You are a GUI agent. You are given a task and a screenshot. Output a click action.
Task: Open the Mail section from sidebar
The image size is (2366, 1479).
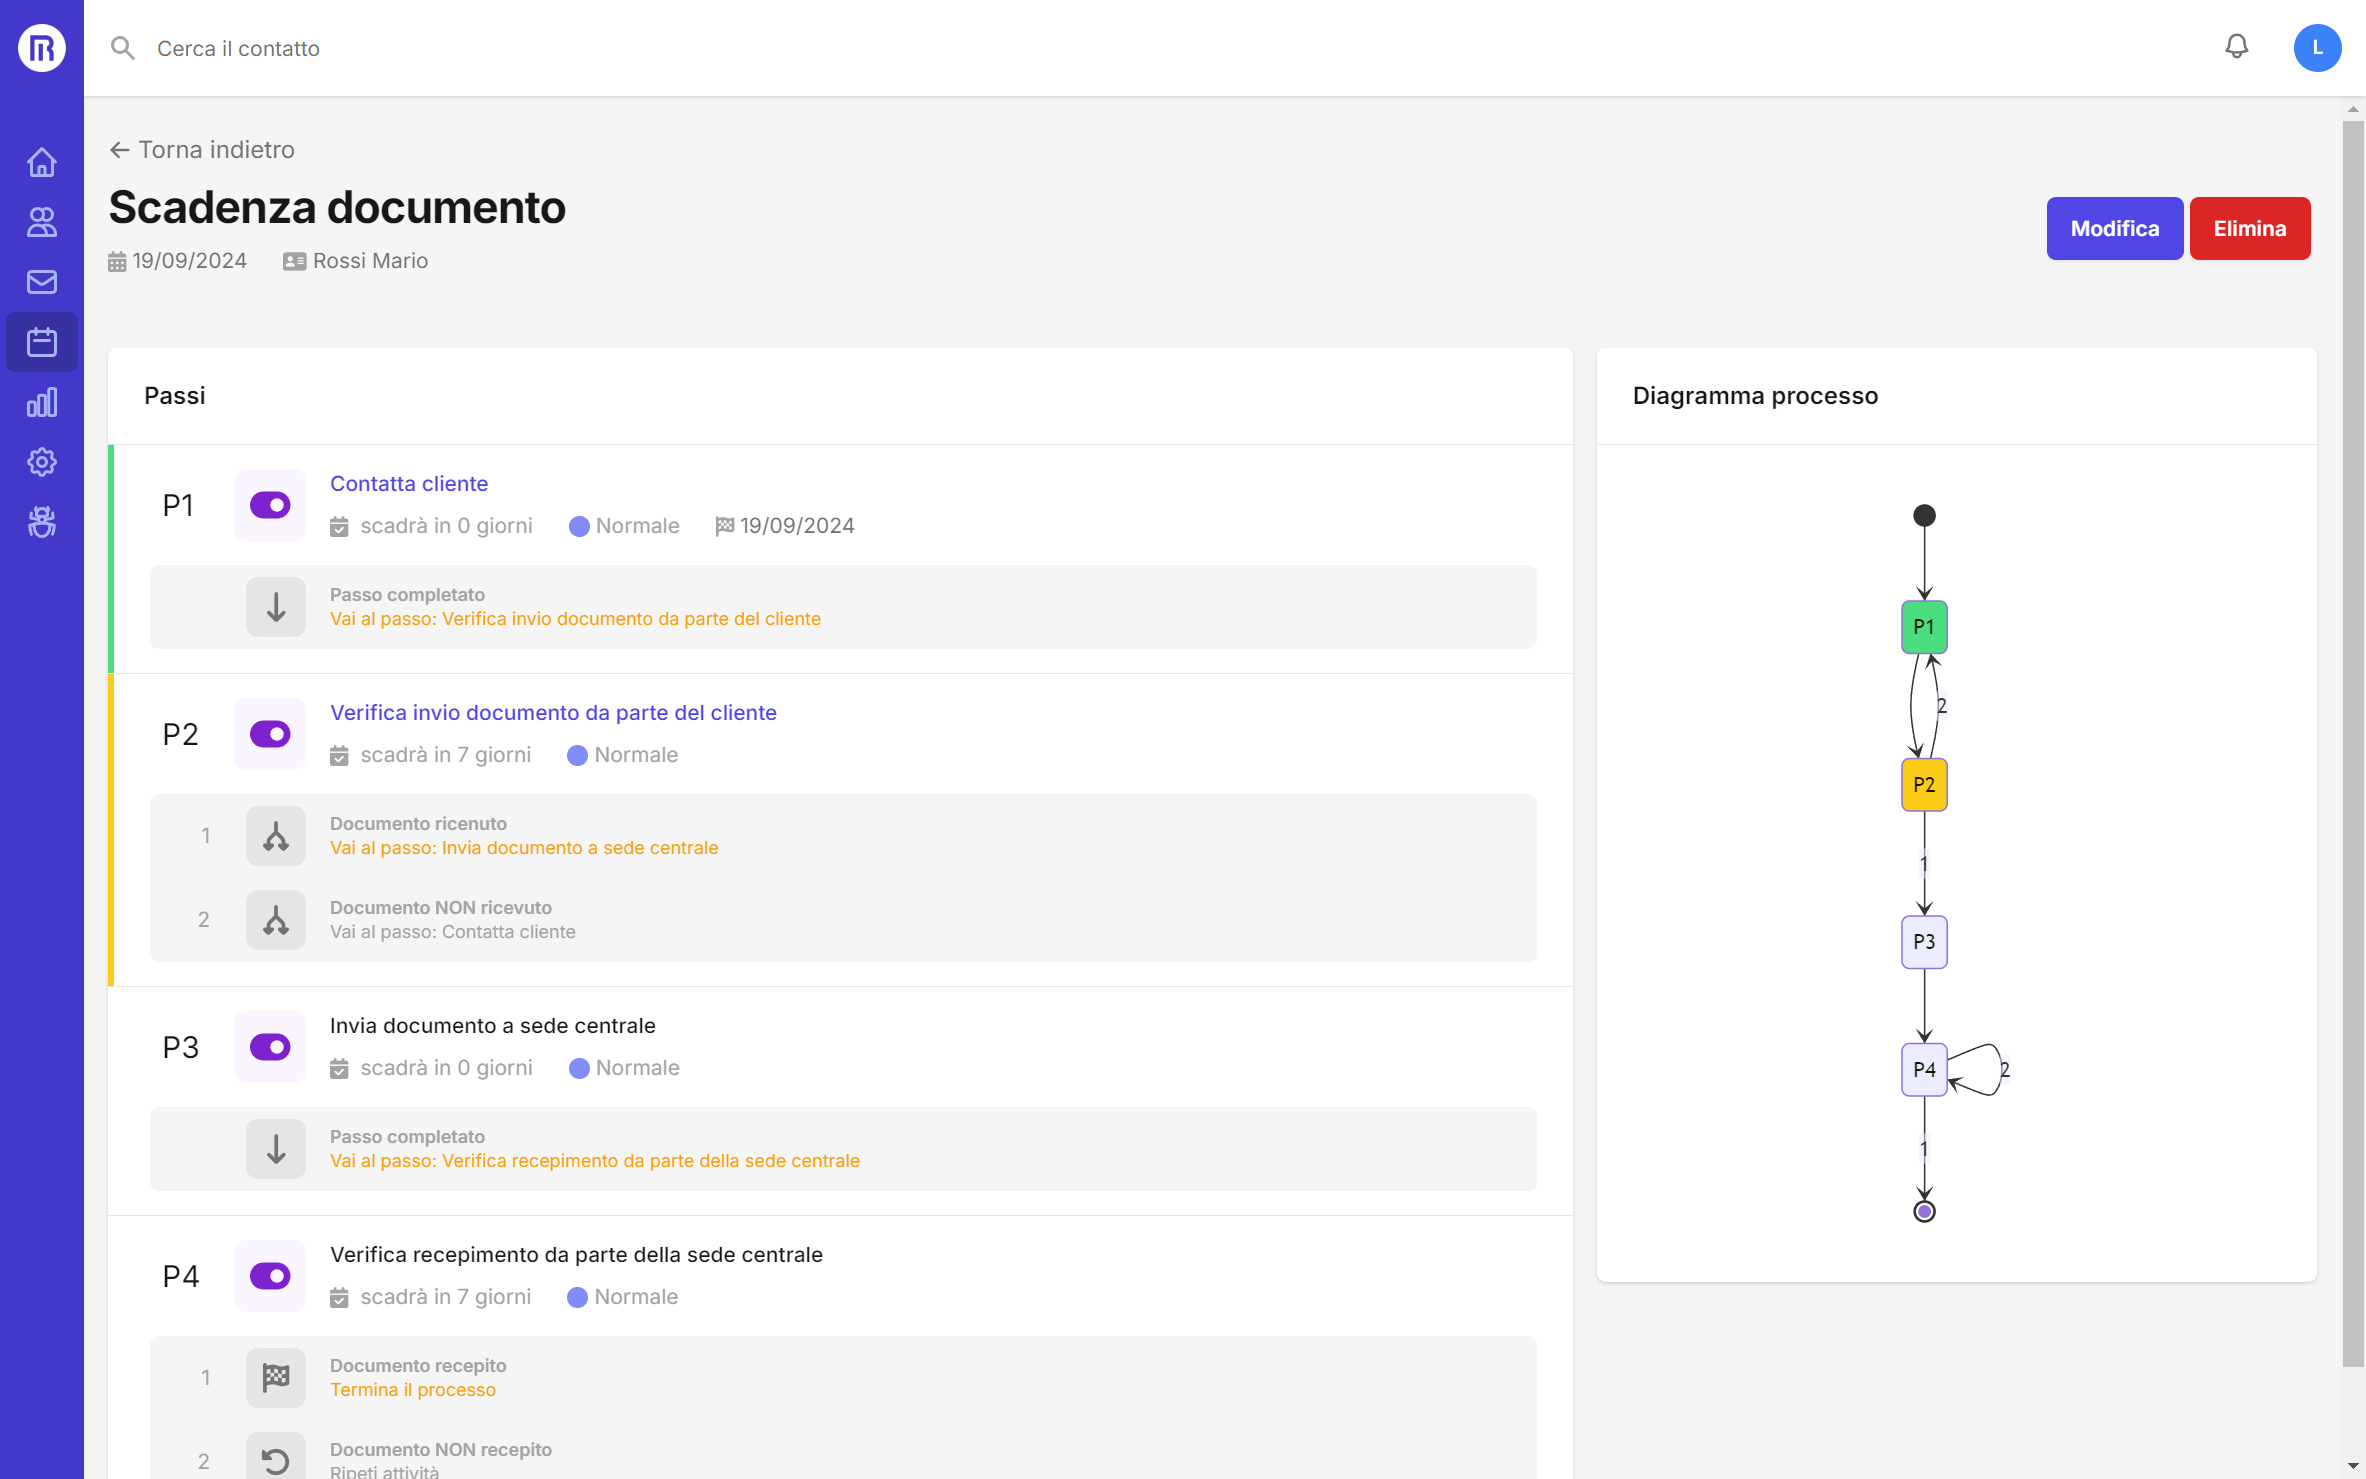click(x=41, y=281)
